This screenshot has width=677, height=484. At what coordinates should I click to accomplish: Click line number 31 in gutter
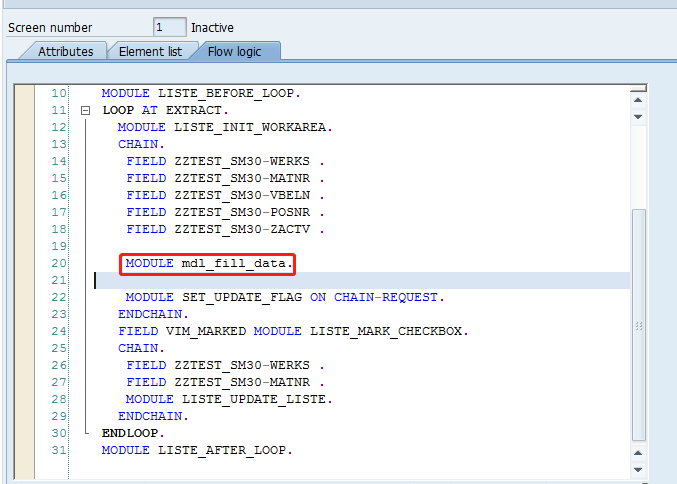[x=59, y=450]
